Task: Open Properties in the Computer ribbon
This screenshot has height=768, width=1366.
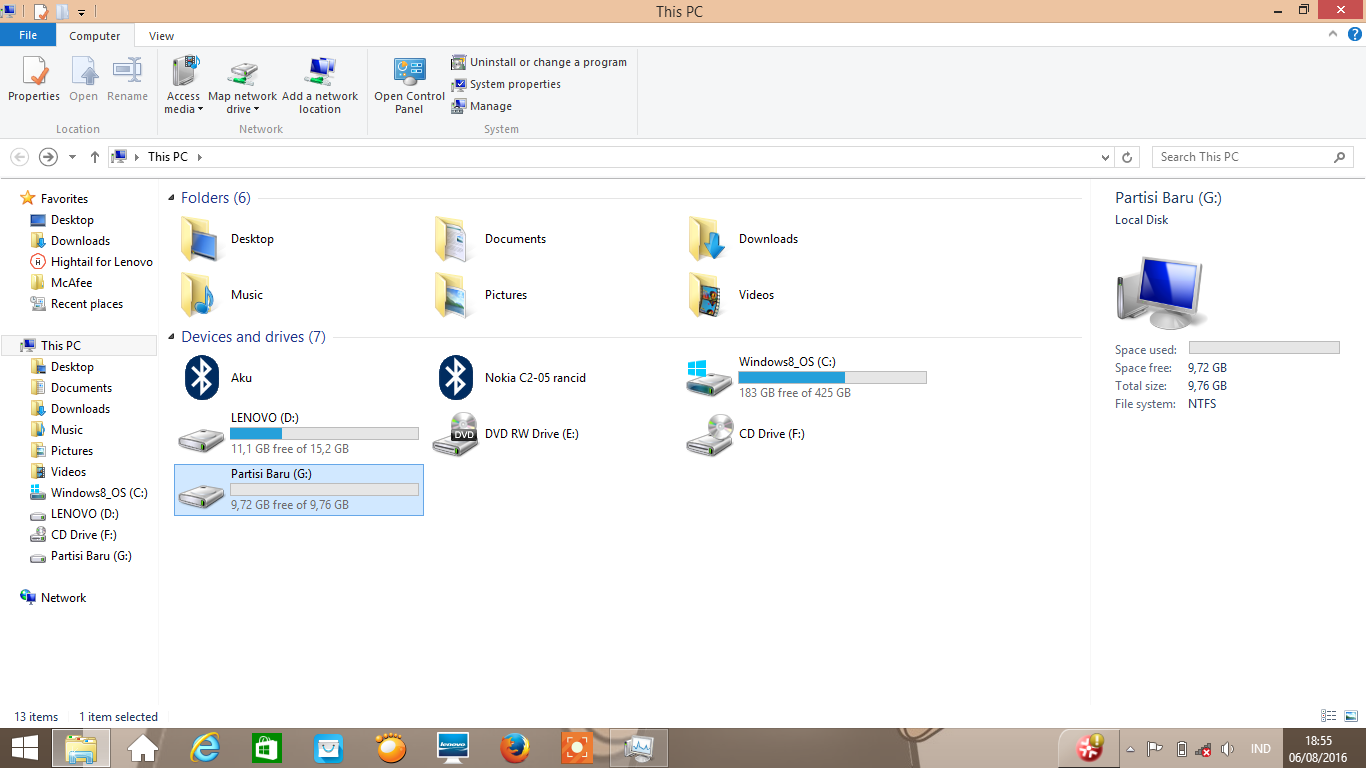Action: pyautogui.click(x=34, y=79)
